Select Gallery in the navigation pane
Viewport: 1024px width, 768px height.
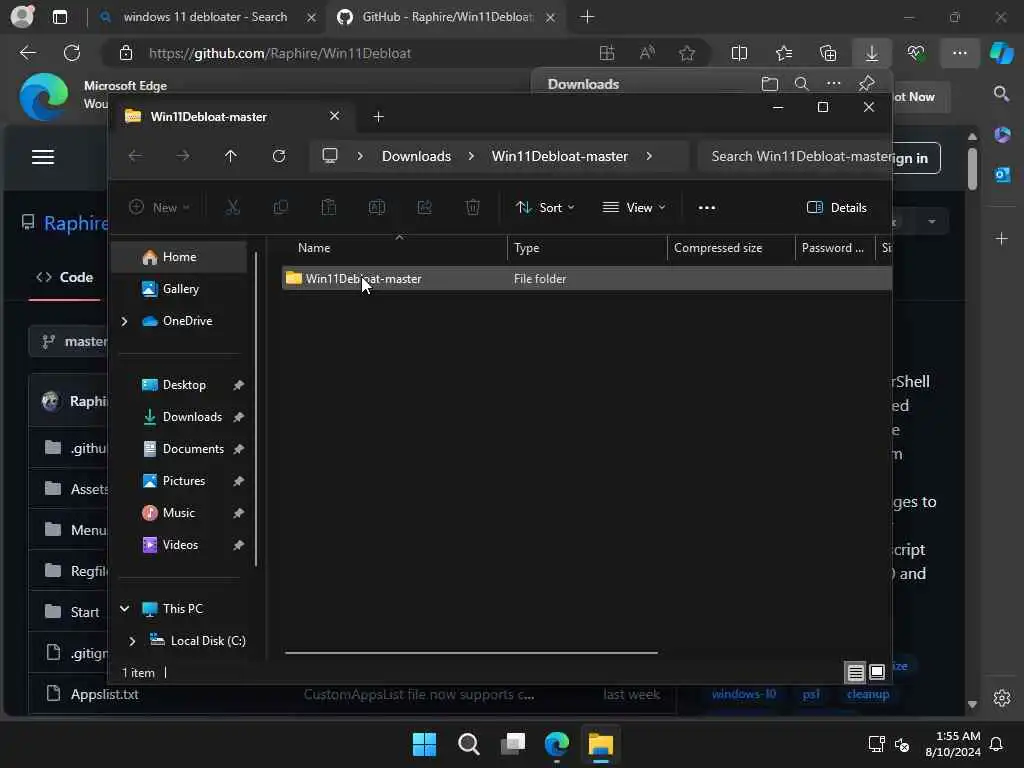point(180,289)
